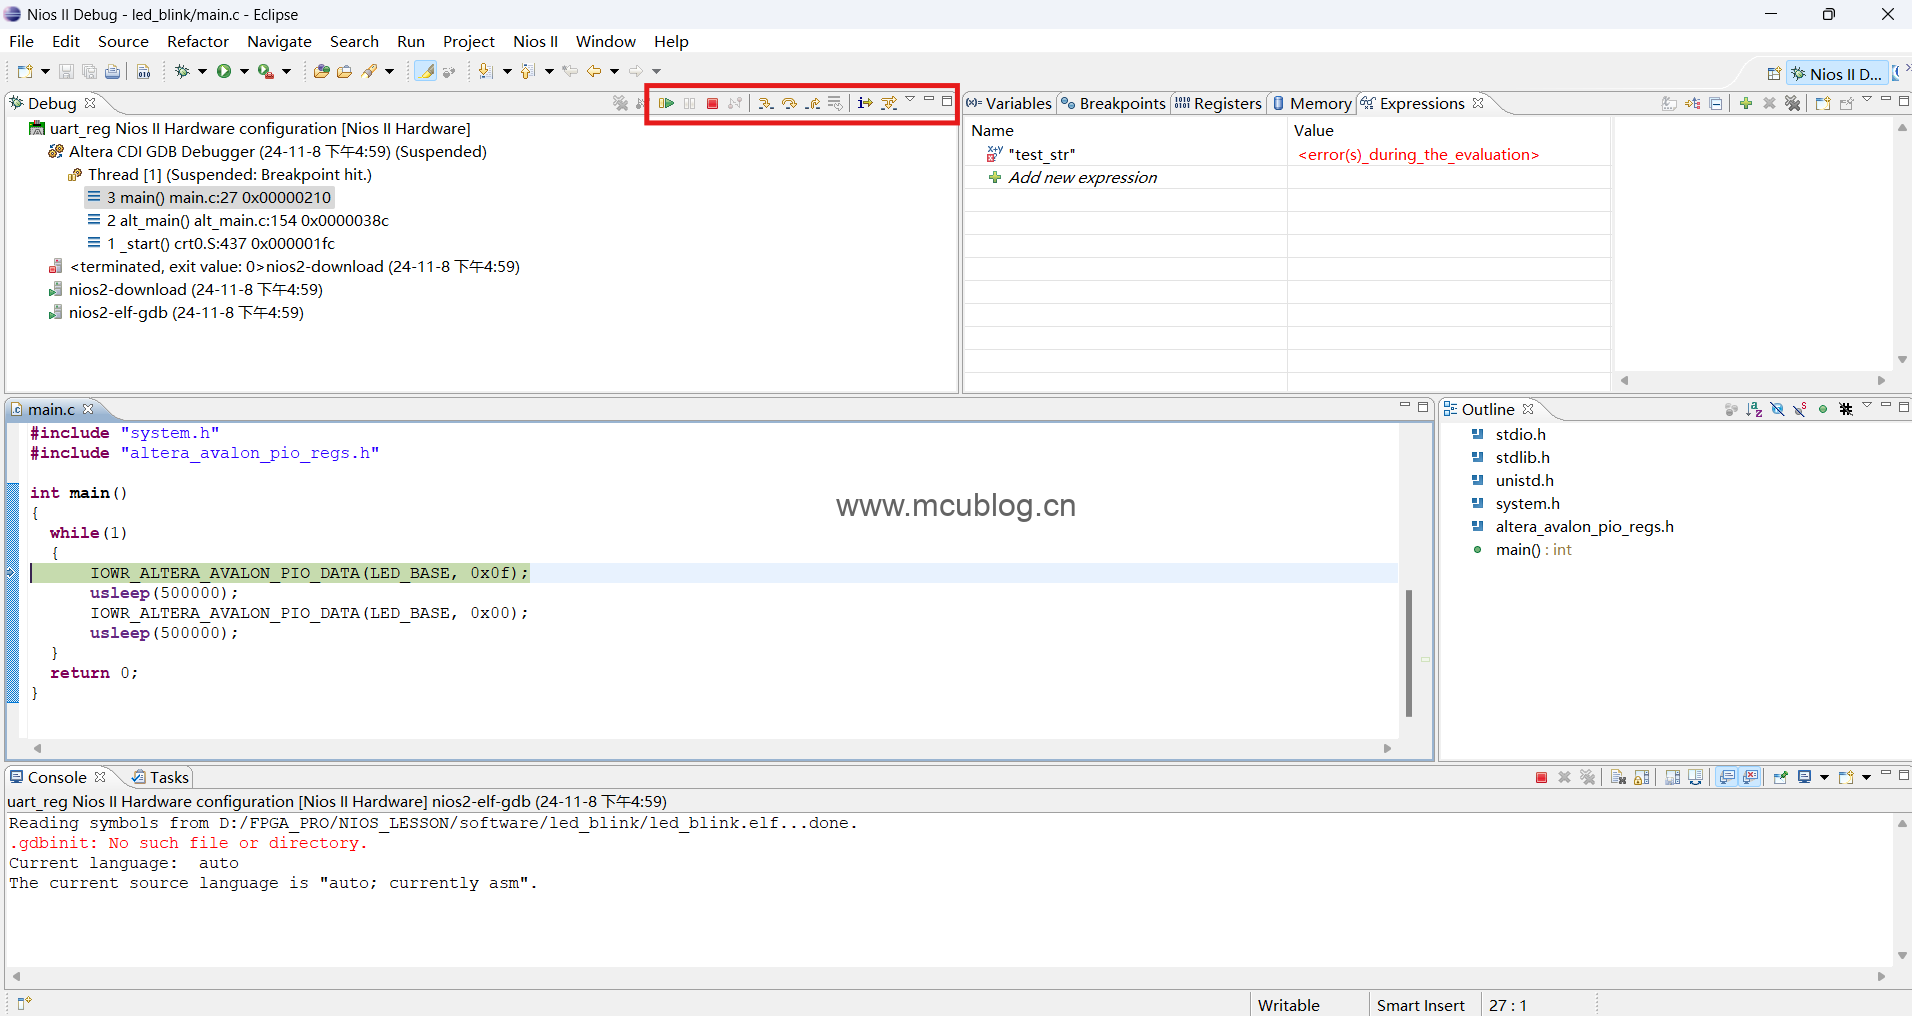Open the File menu
Viewport: 1912px width, 1016px height.
[21, 41]
